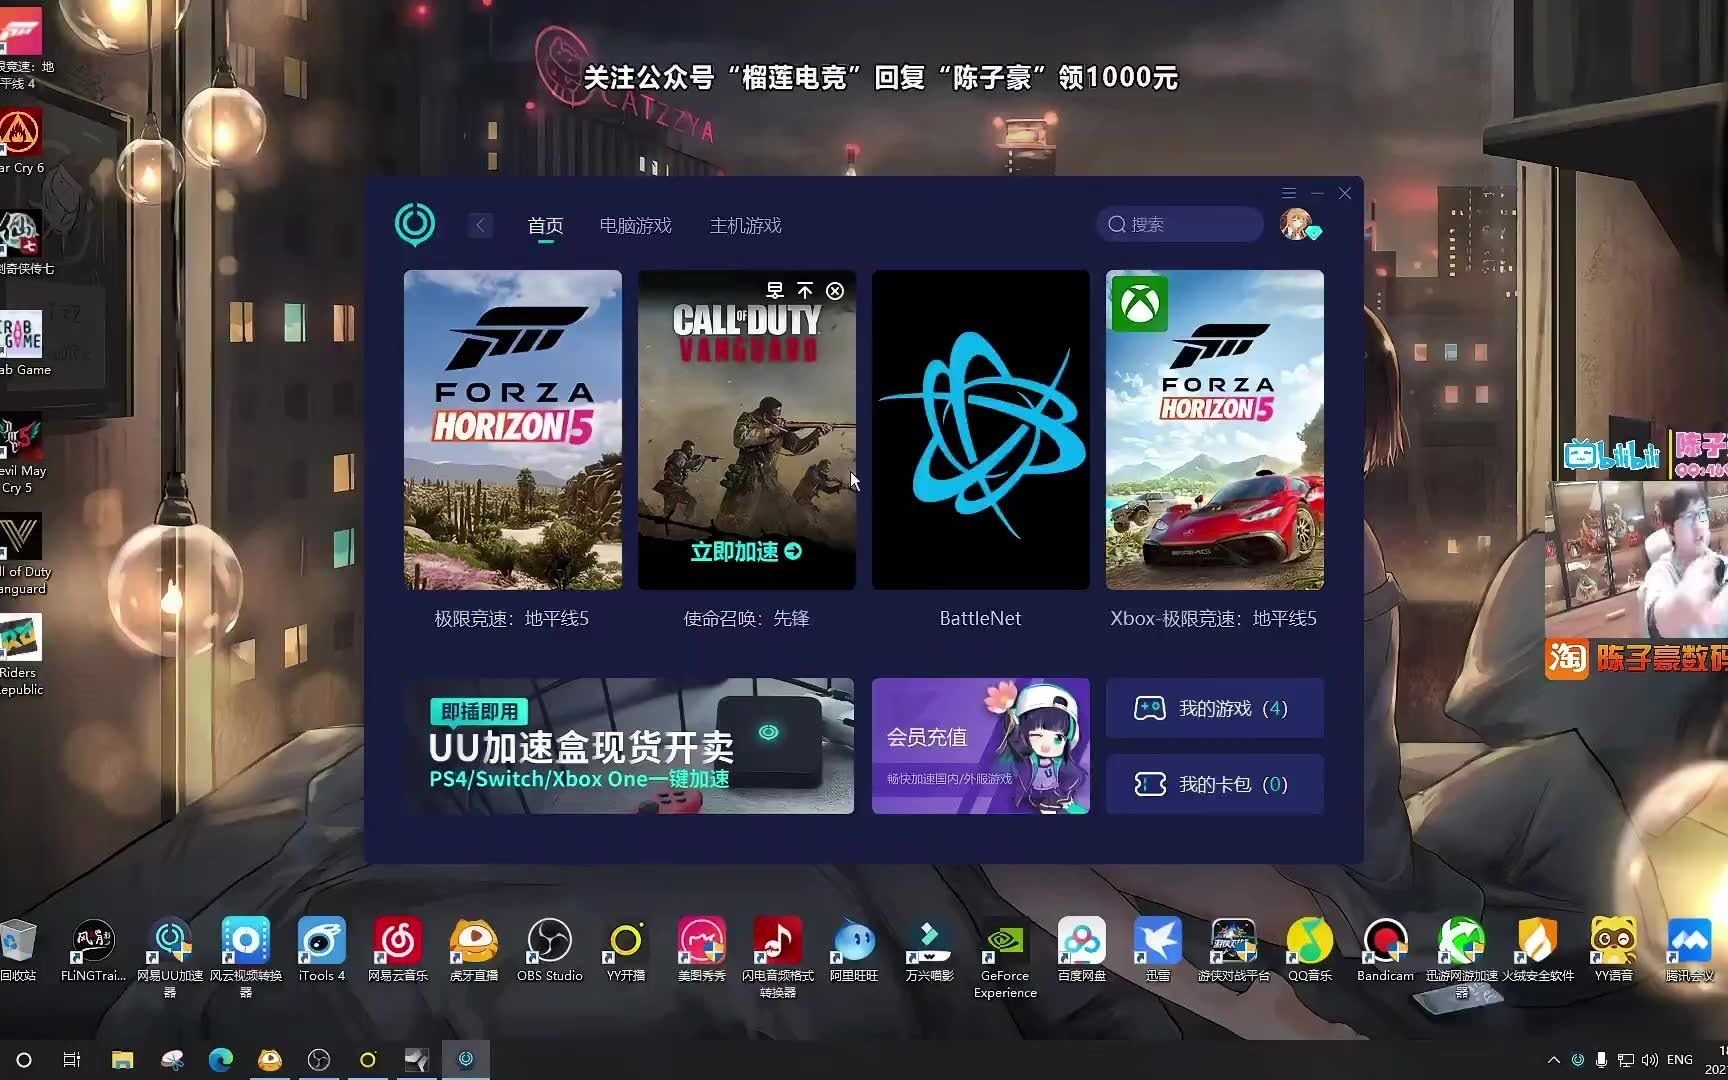Select the 极限竞速：地平线5 game cover

(513, 430)
